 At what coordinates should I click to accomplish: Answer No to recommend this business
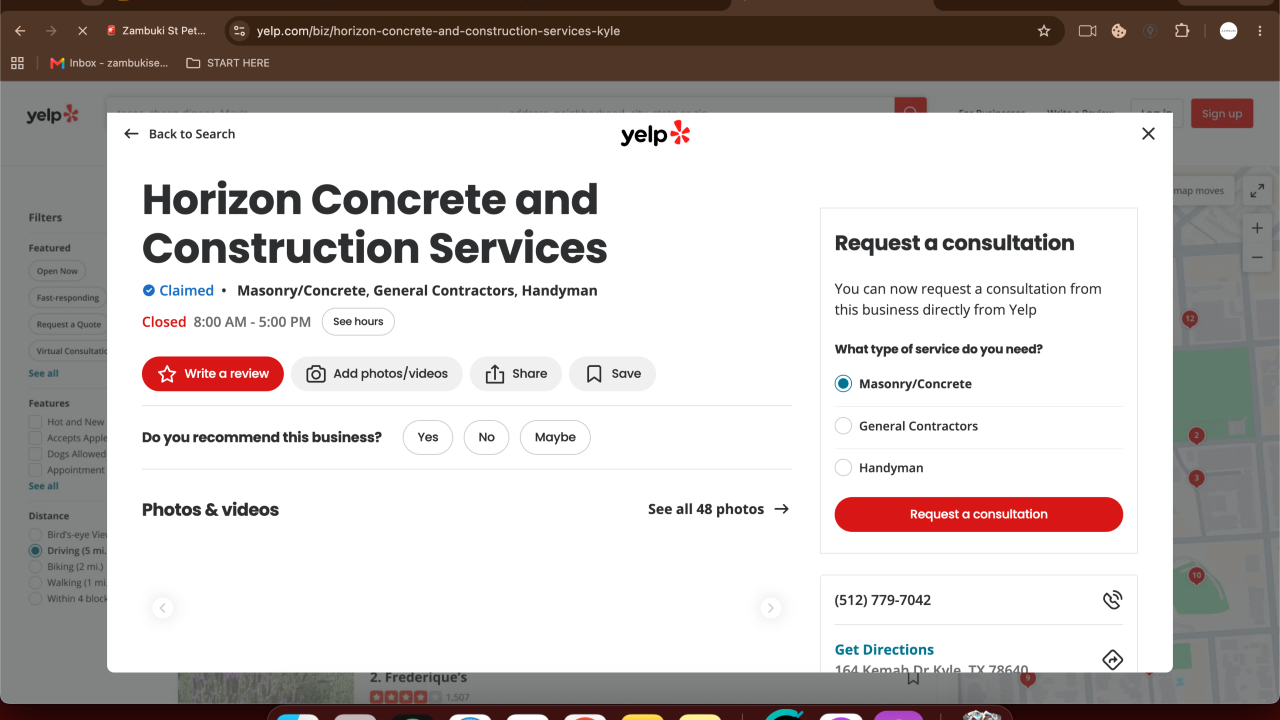(487, 437)
